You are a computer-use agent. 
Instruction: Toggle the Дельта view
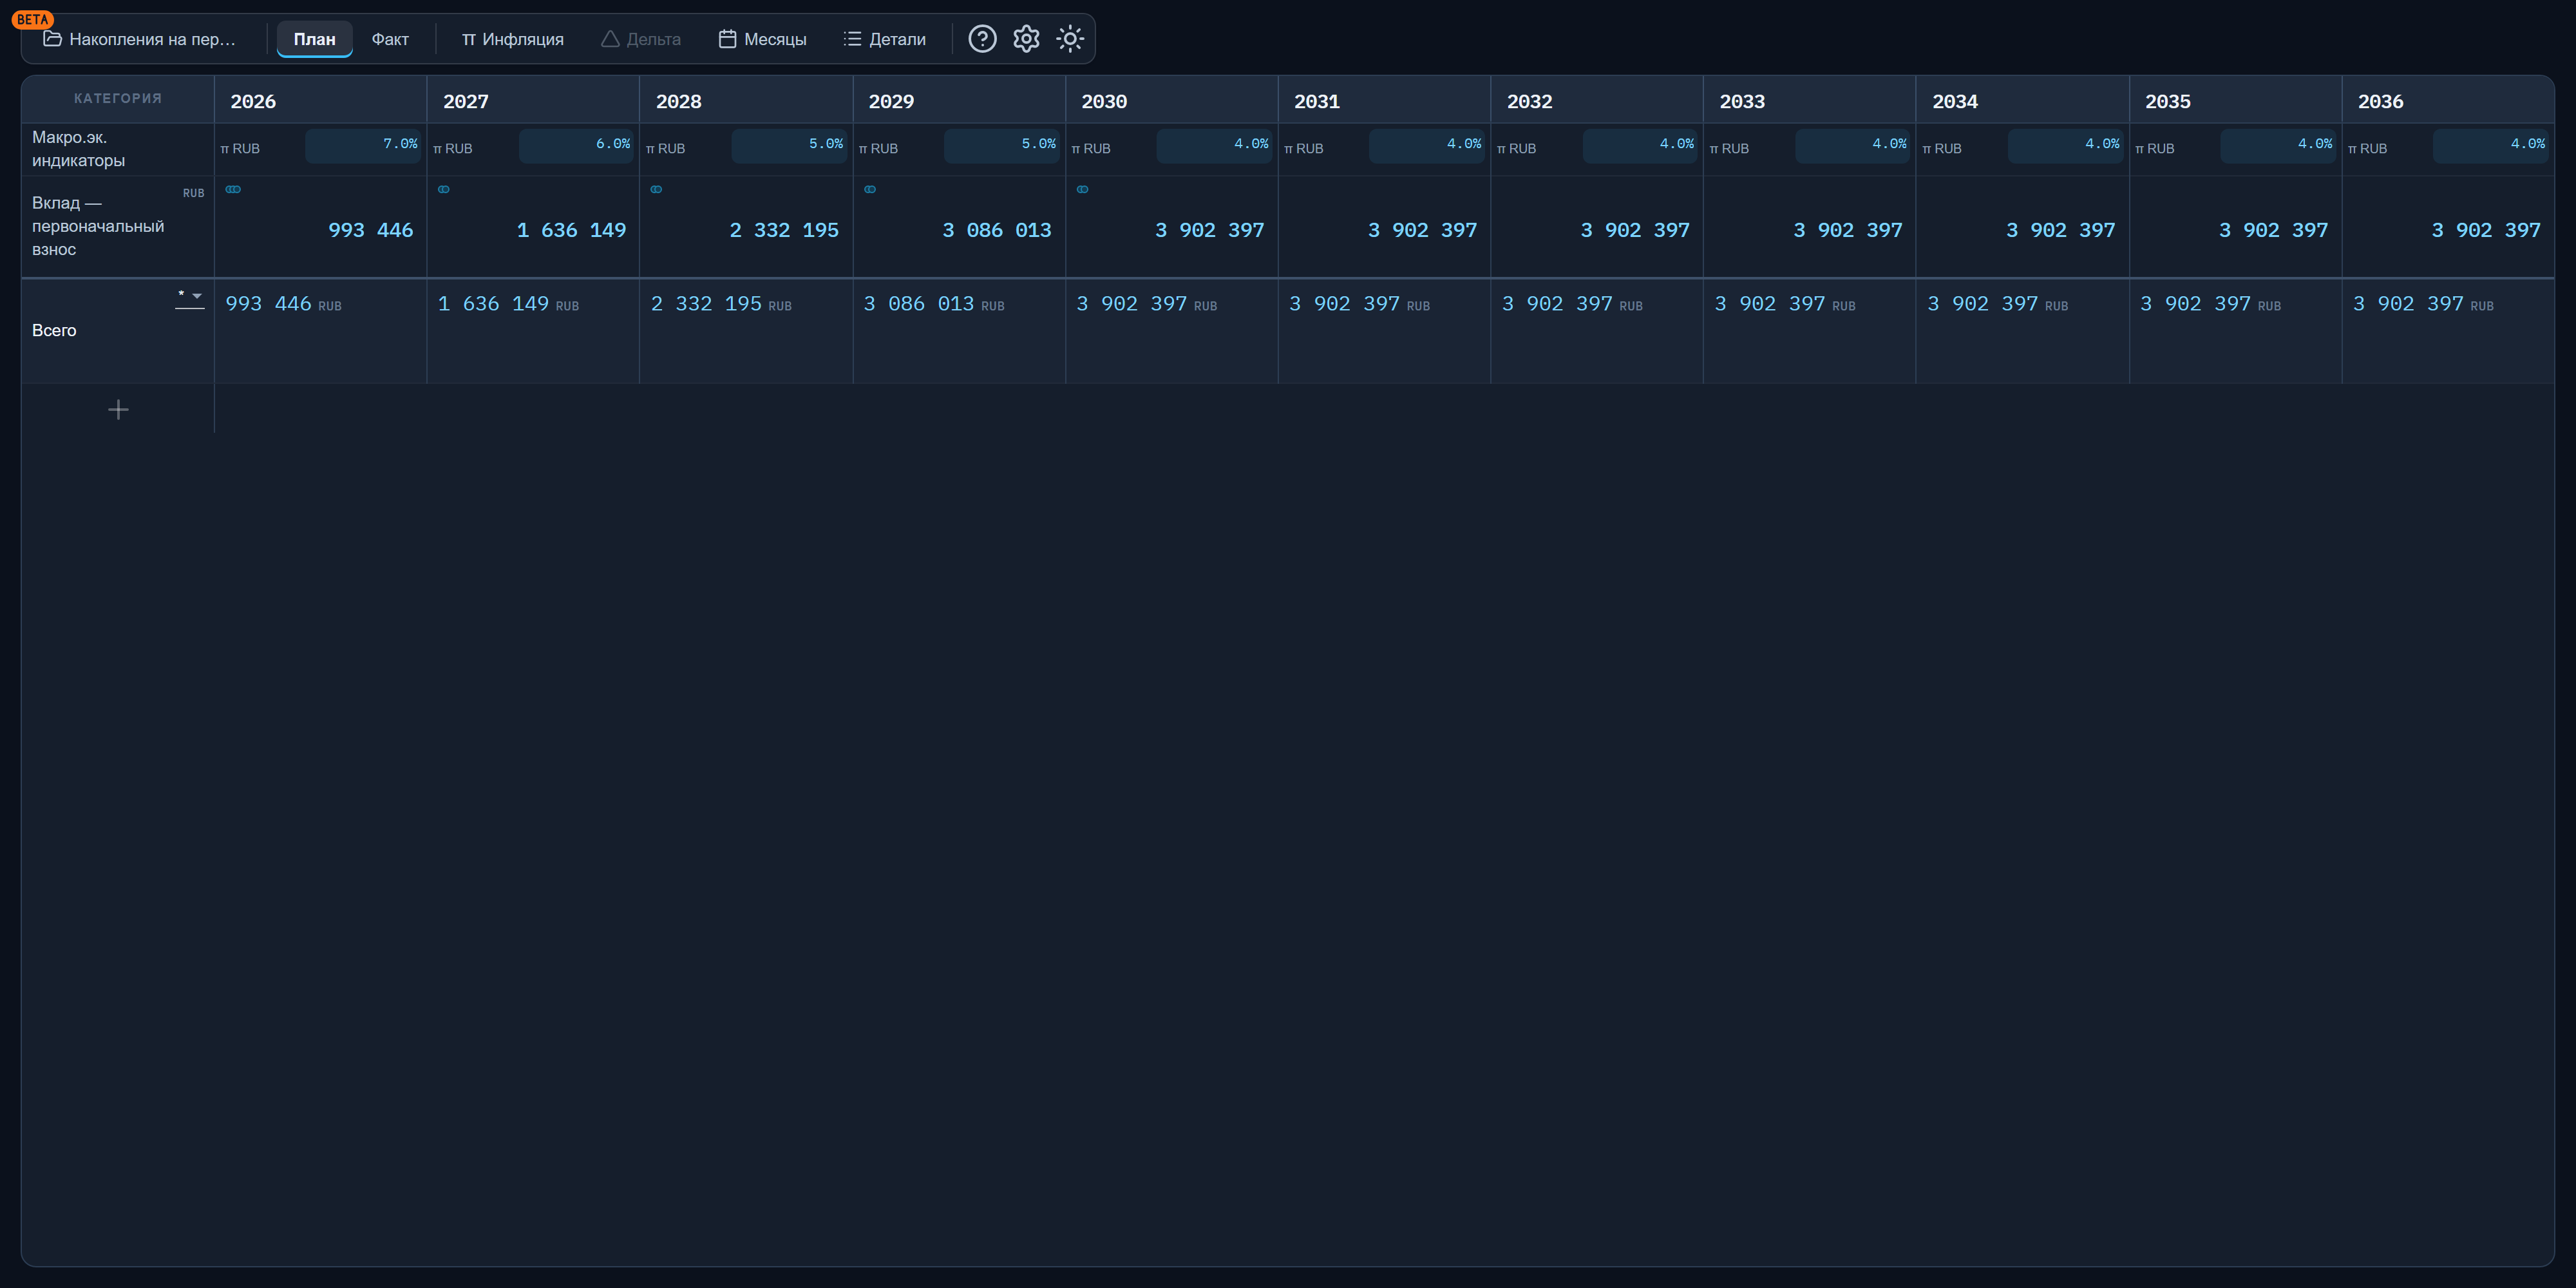tap(641, 39)
